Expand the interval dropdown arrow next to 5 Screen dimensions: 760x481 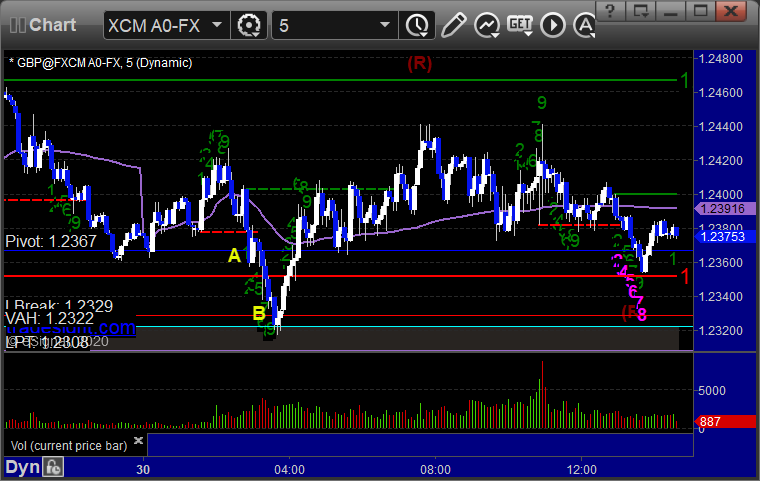pos(385,24)
